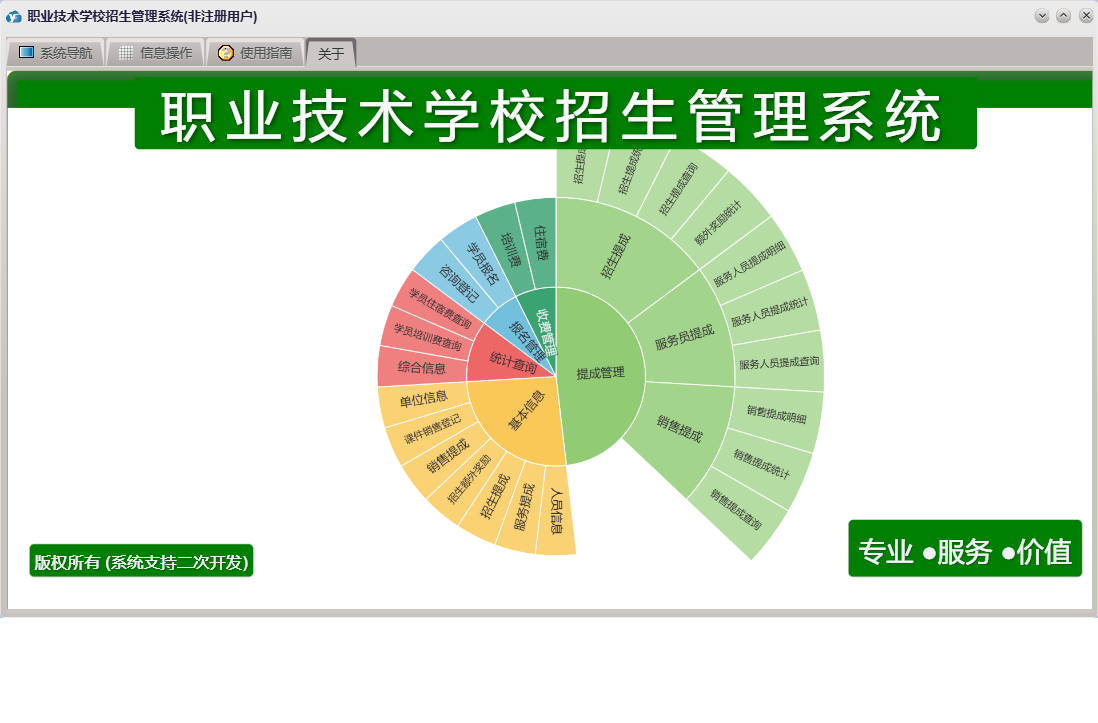Open 额外奖励统计 segment
The height and width of the screenshot is (723, 1098).
click(717, 223)
